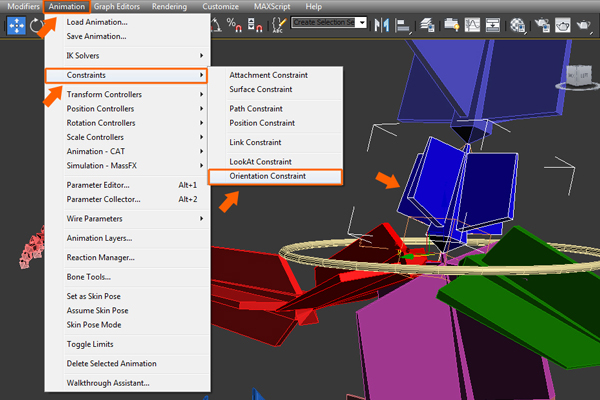Open the Animation menu
This screenshot has width=600, height=400.
tap(67, 7)
